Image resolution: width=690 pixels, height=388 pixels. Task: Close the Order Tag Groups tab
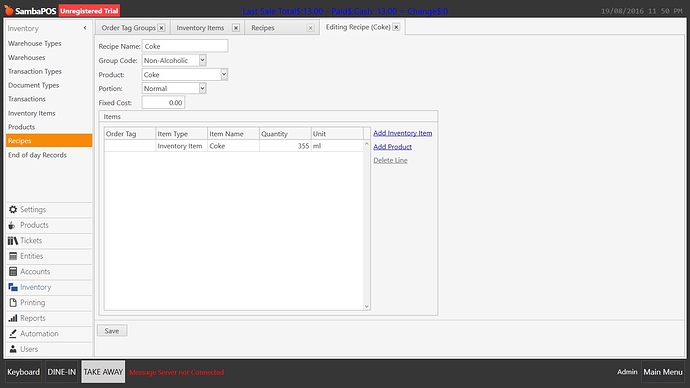(x=161, y=28)
